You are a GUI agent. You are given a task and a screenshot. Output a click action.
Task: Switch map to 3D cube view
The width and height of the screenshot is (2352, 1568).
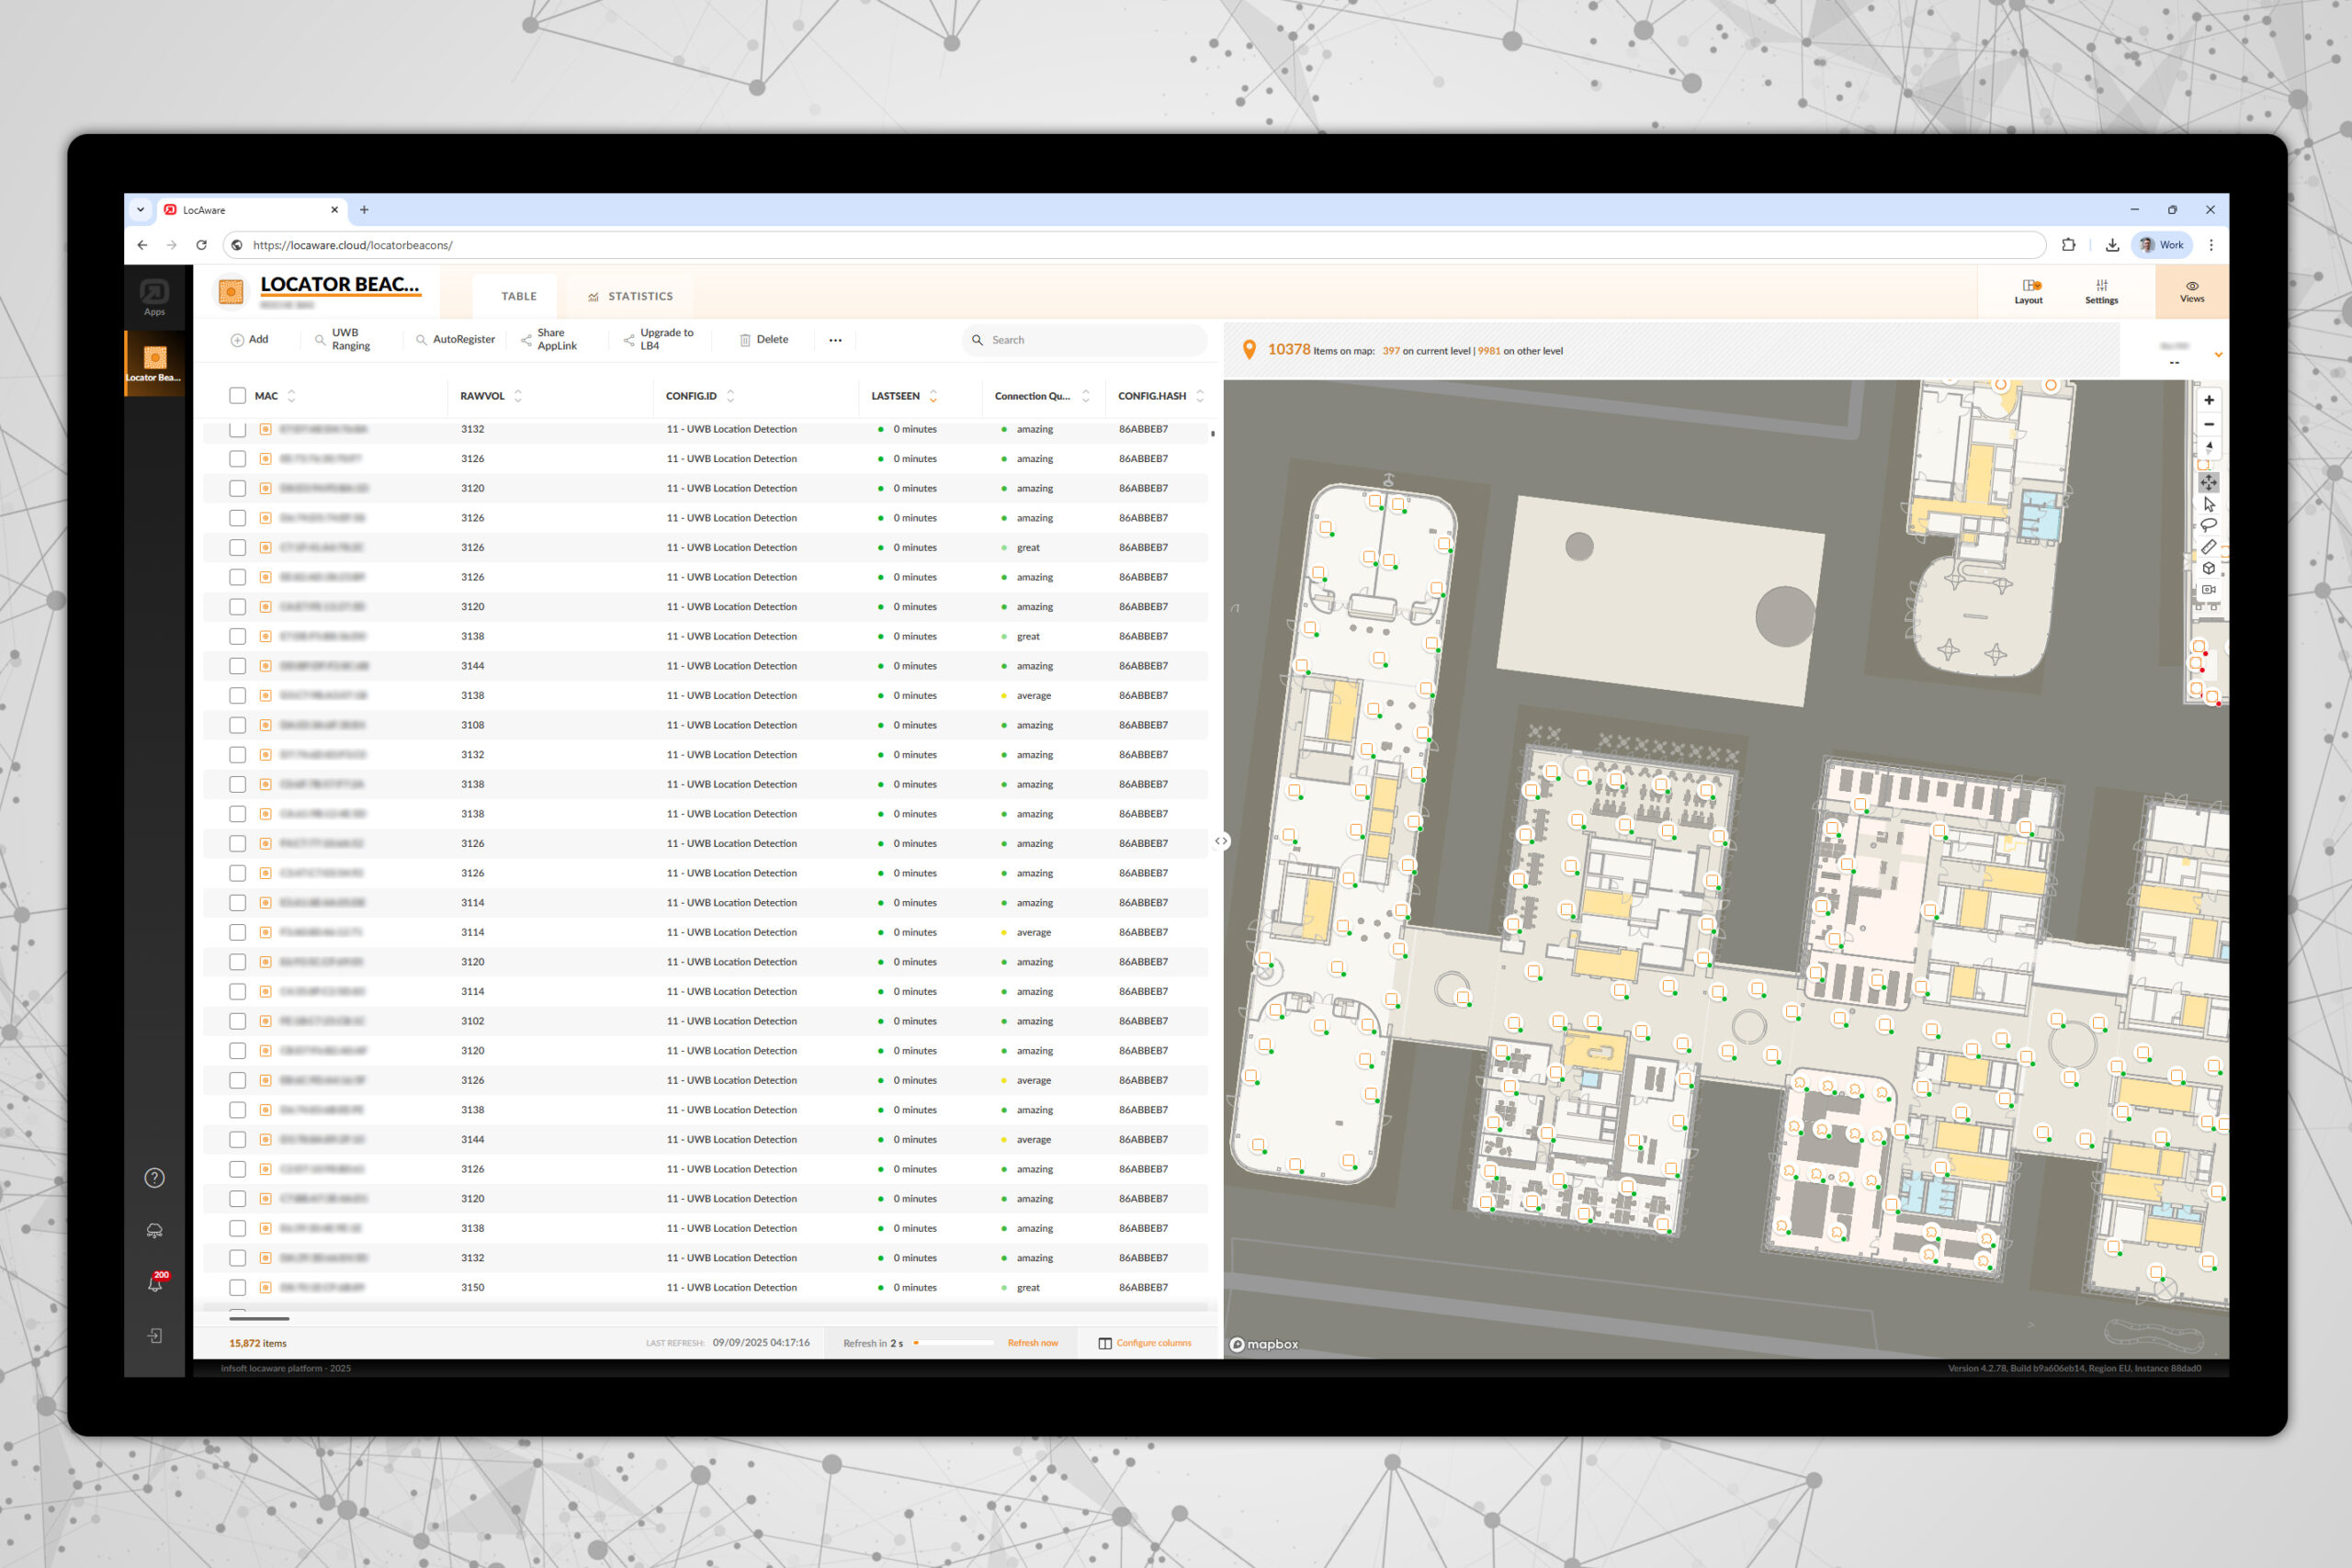[2208, 568]
